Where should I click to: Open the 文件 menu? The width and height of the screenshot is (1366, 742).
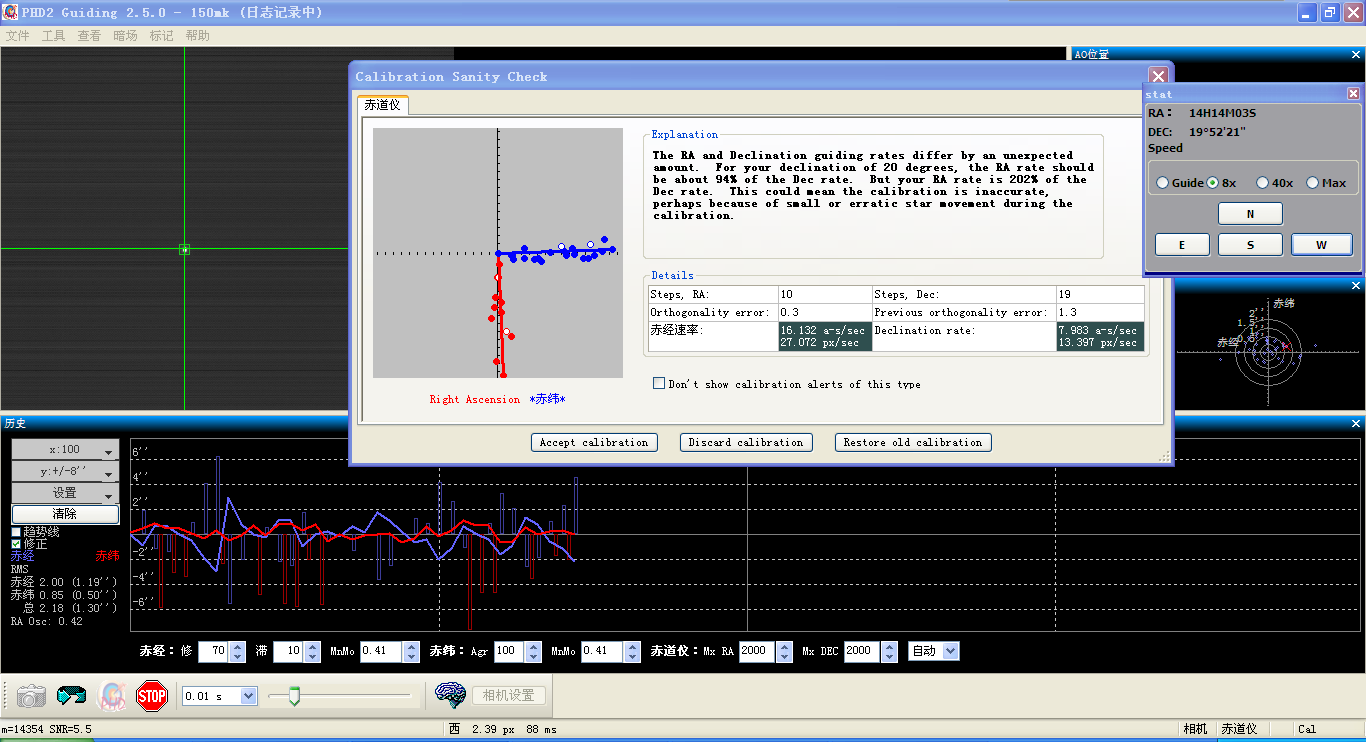pyautogui.click(x=18, y=36)
